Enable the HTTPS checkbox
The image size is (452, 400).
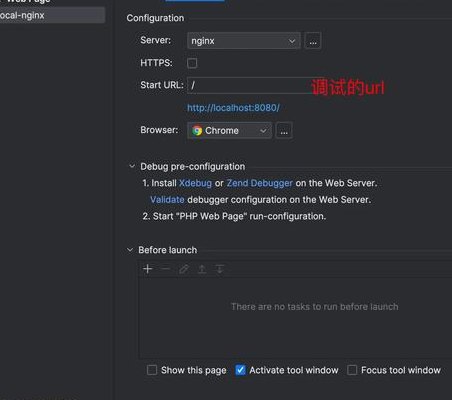click(192, 63)
